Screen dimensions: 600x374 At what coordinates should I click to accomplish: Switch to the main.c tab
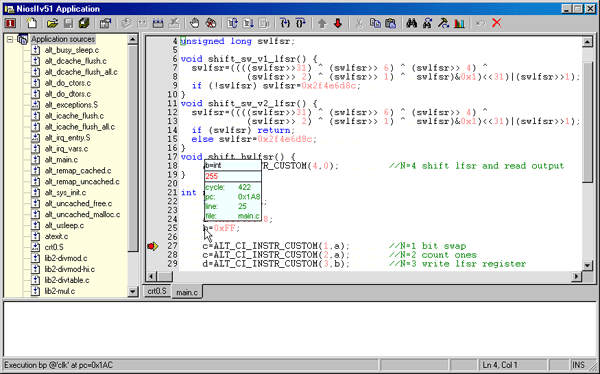point(187,292)
